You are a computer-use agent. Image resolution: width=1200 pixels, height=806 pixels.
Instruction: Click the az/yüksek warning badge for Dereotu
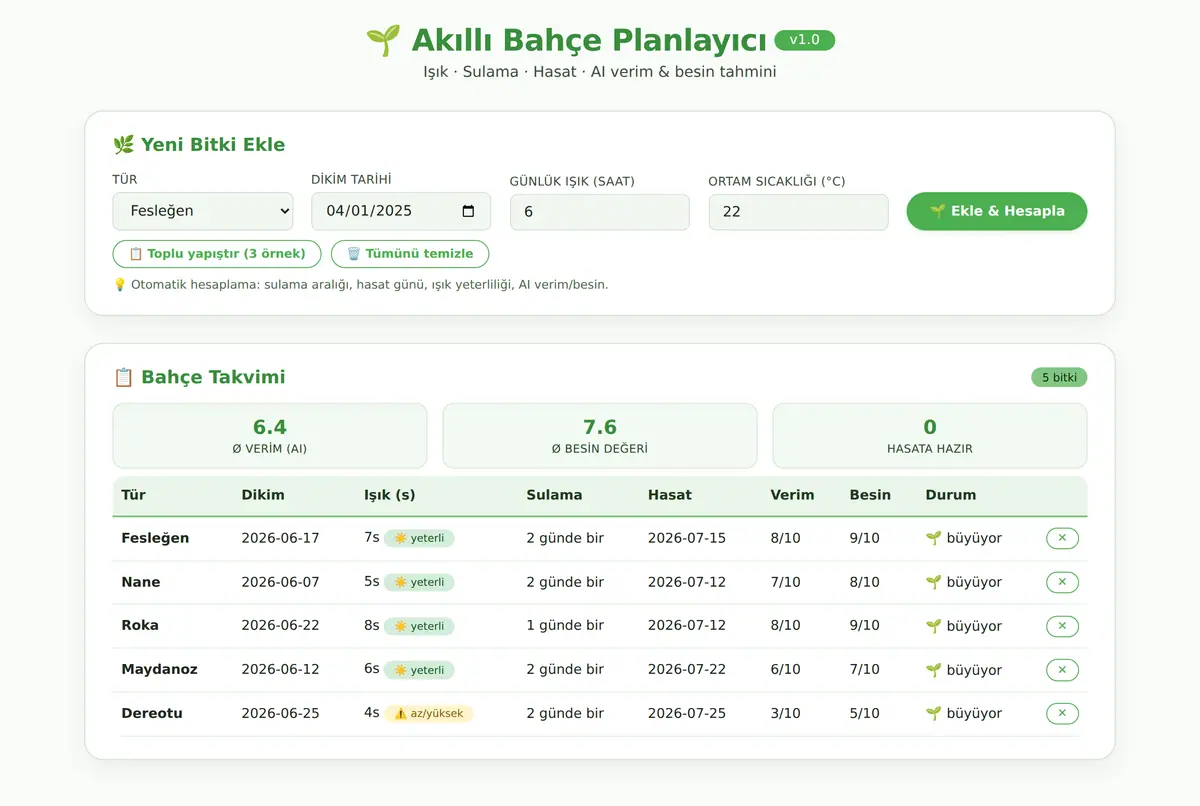click(429, 714)
